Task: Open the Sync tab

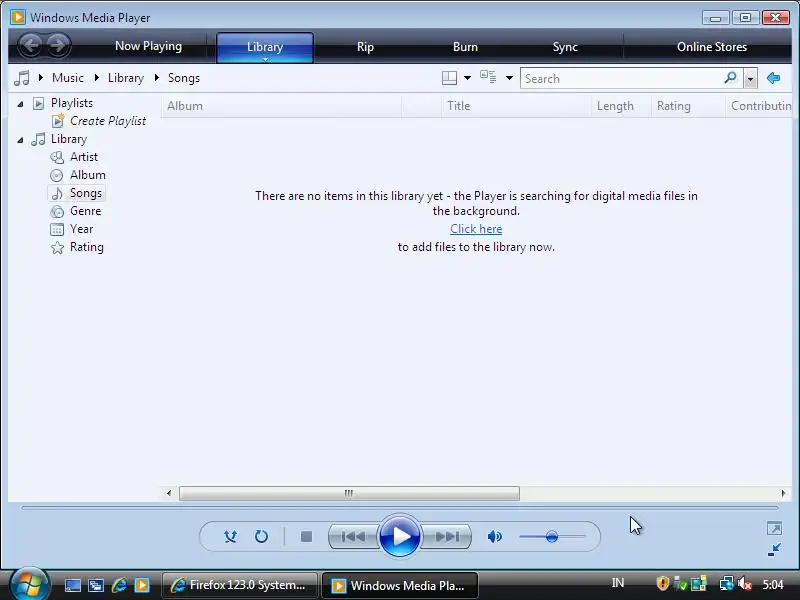Action: 565,47
